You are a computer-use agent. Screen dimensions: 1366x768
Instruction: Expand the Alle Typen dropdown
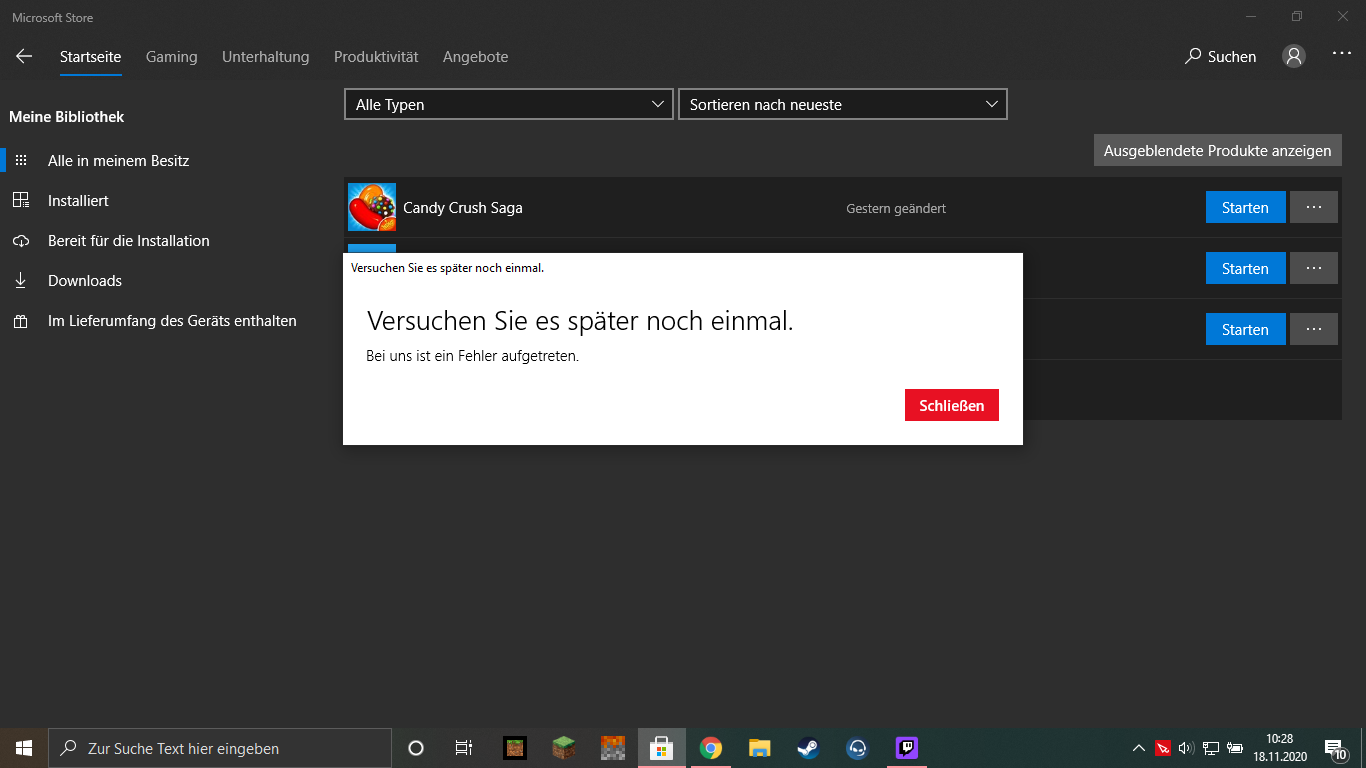click(x=509, y=104)
